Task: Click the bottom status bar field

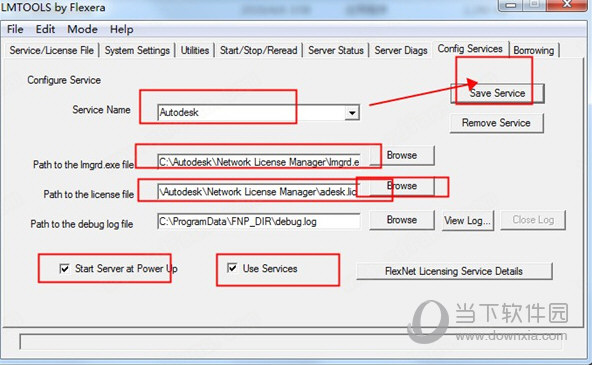Action: click(x=291, y=342)
